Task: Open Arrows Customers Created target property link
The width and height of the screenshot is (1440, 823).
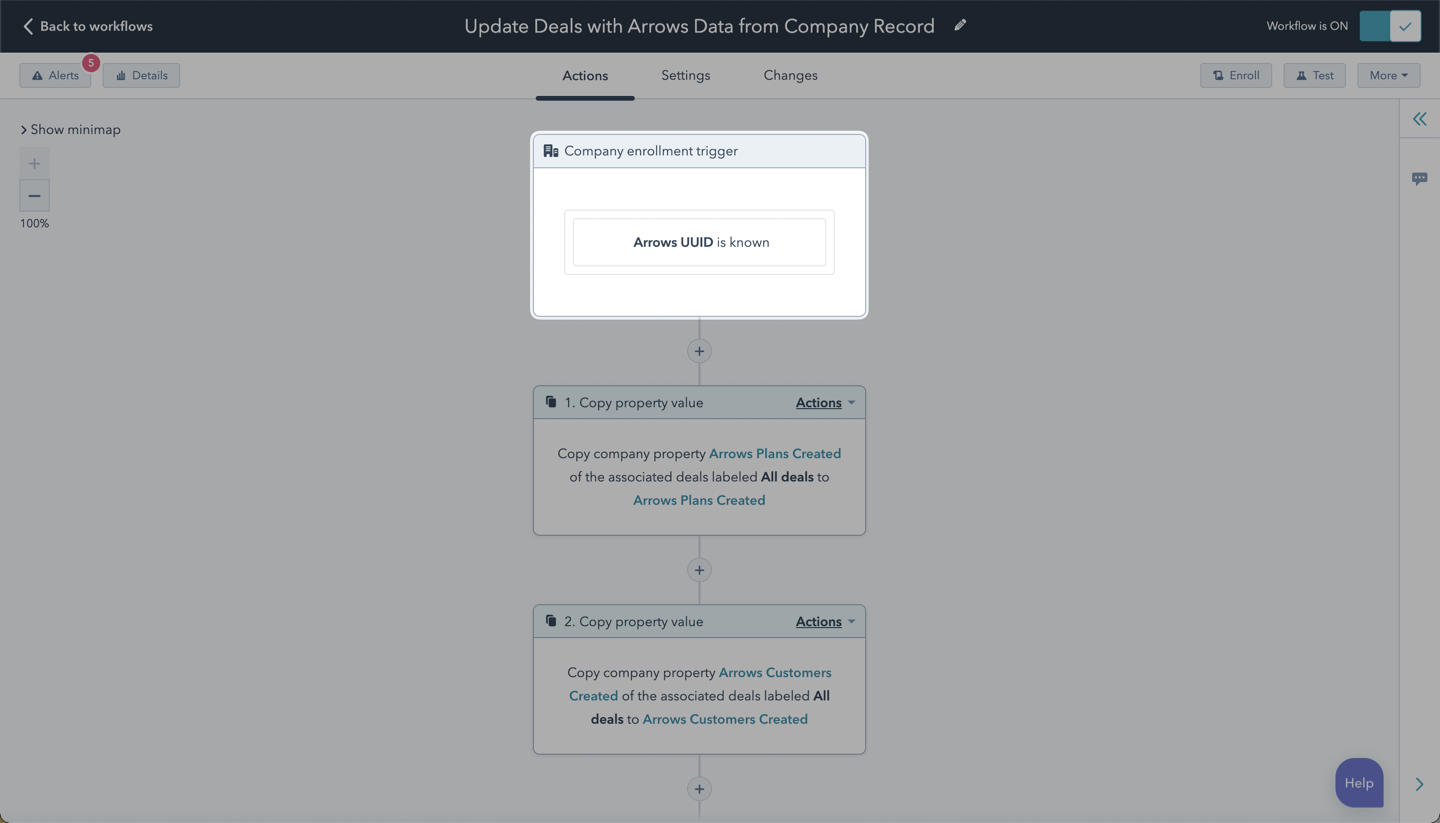Action: (725, 719)
